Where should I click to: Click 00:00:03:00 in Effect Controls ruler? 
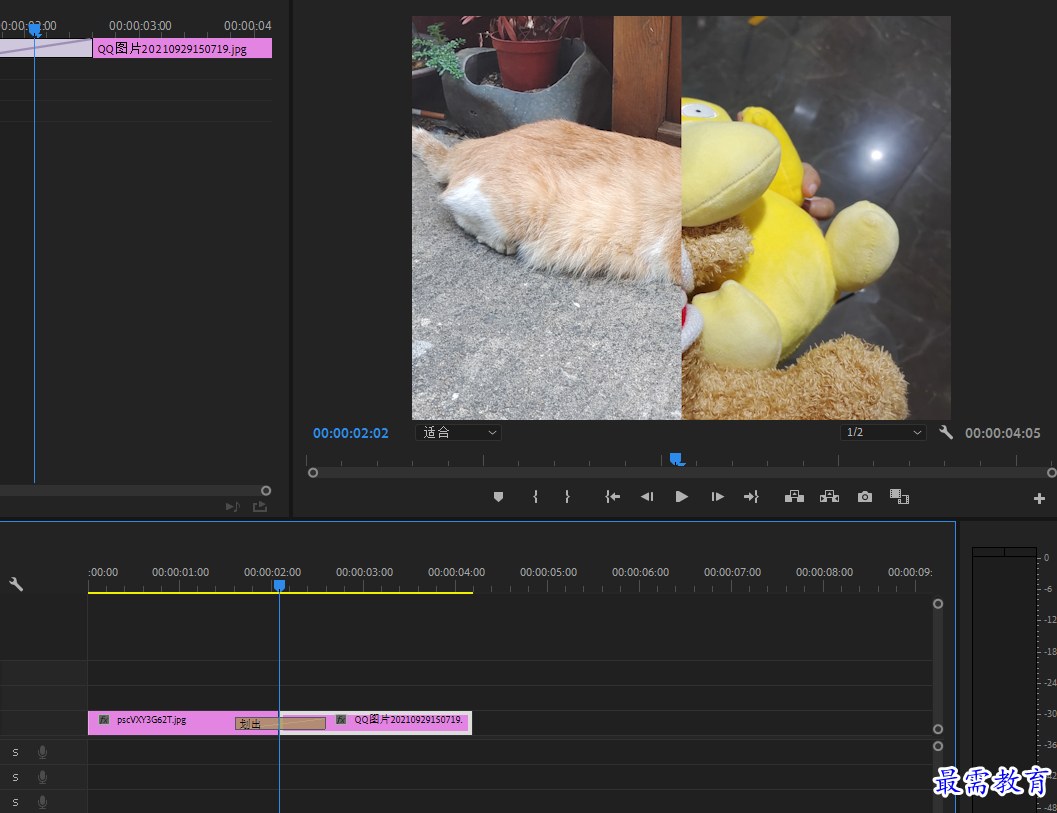pyautogui.click(x=140, y=26)
